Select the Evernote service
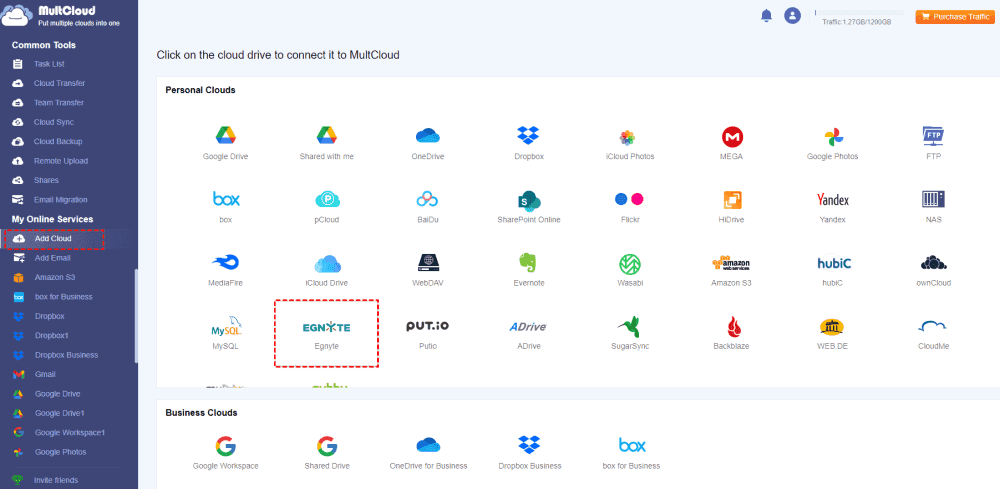This screenshot has width=1000, height=489. [529, 270]
